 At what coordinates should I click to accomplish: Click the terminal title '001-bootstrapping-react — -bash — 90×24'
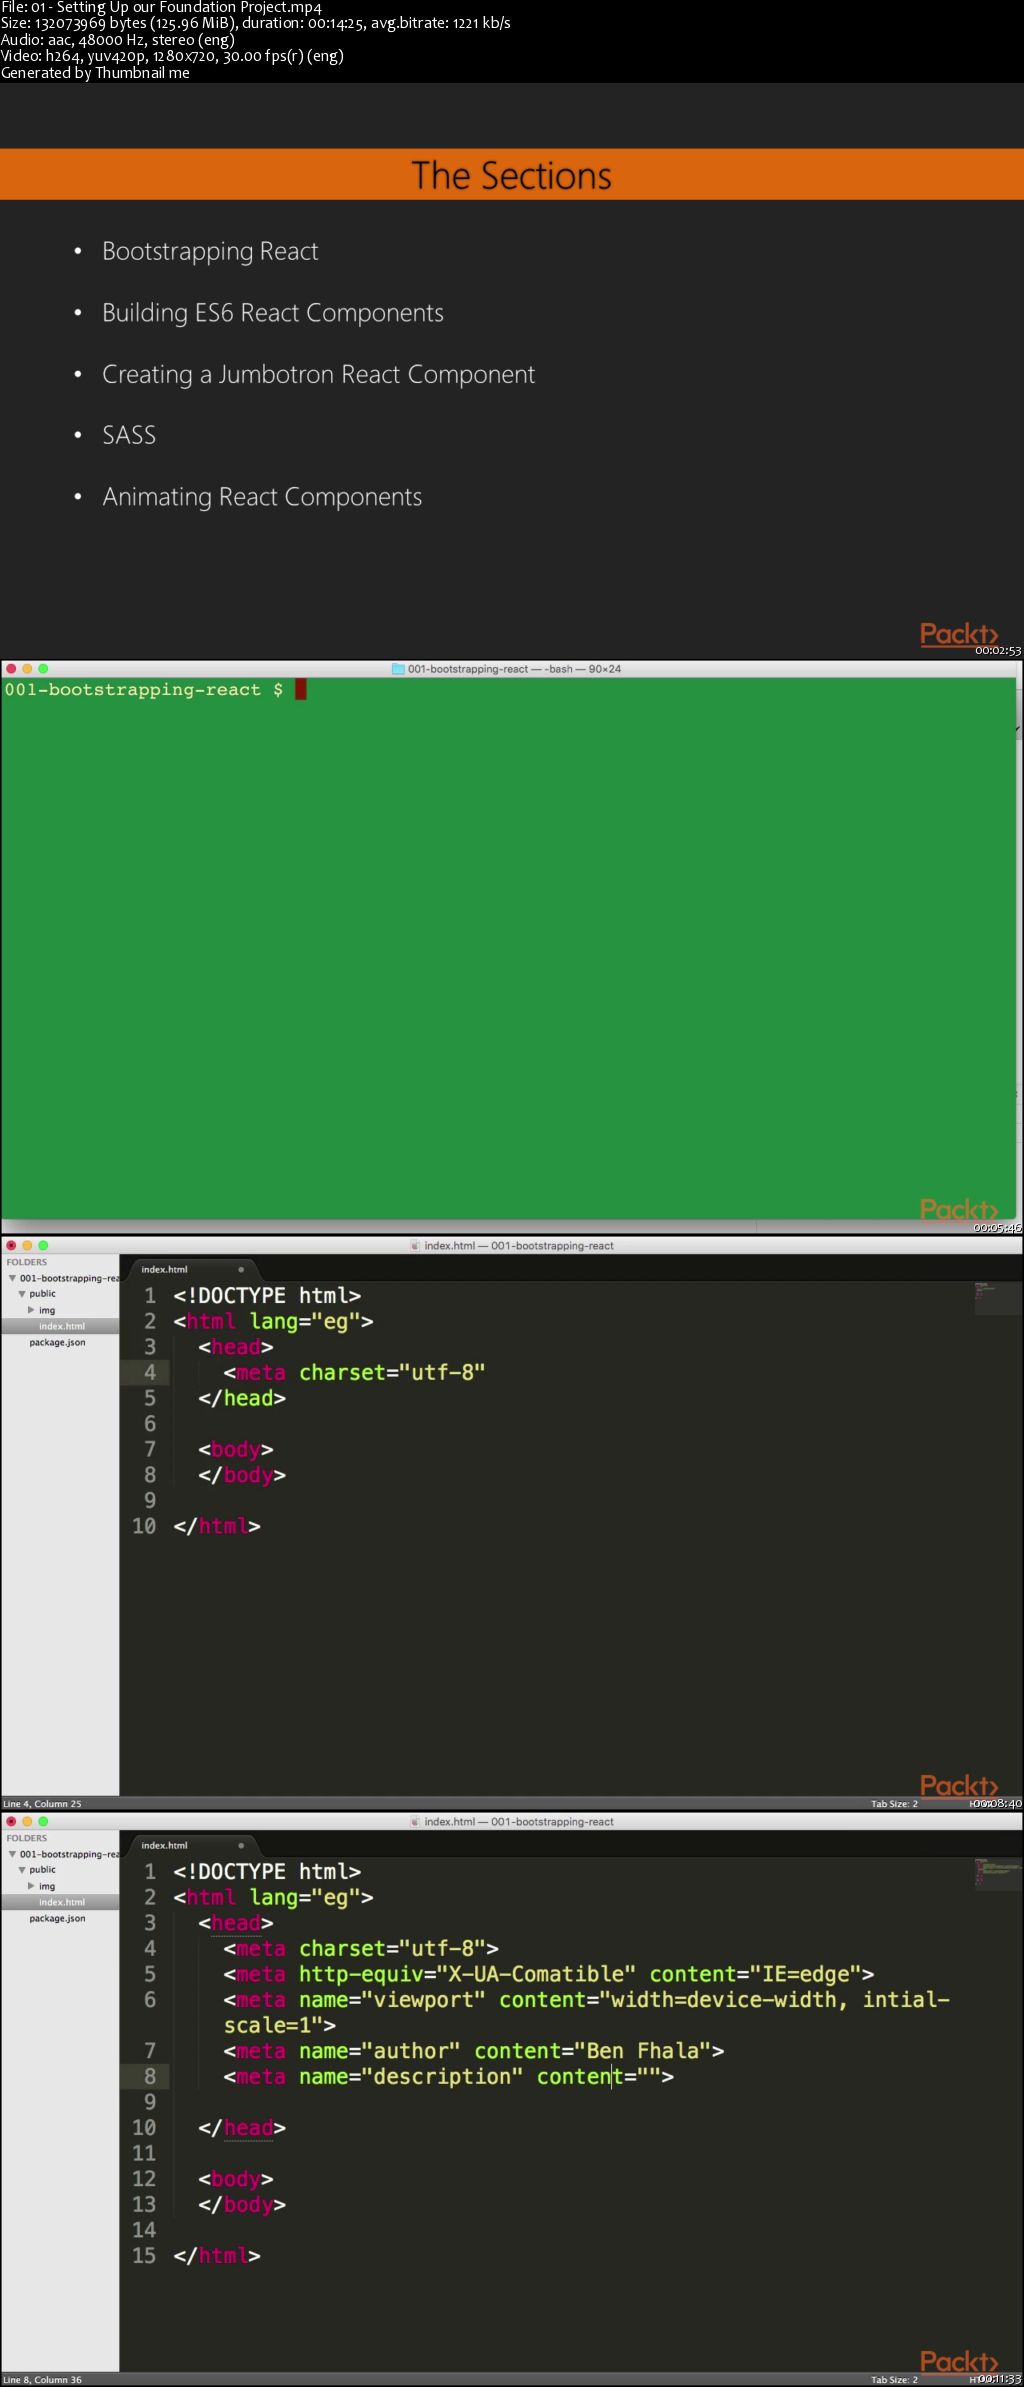tap(514, 669)
